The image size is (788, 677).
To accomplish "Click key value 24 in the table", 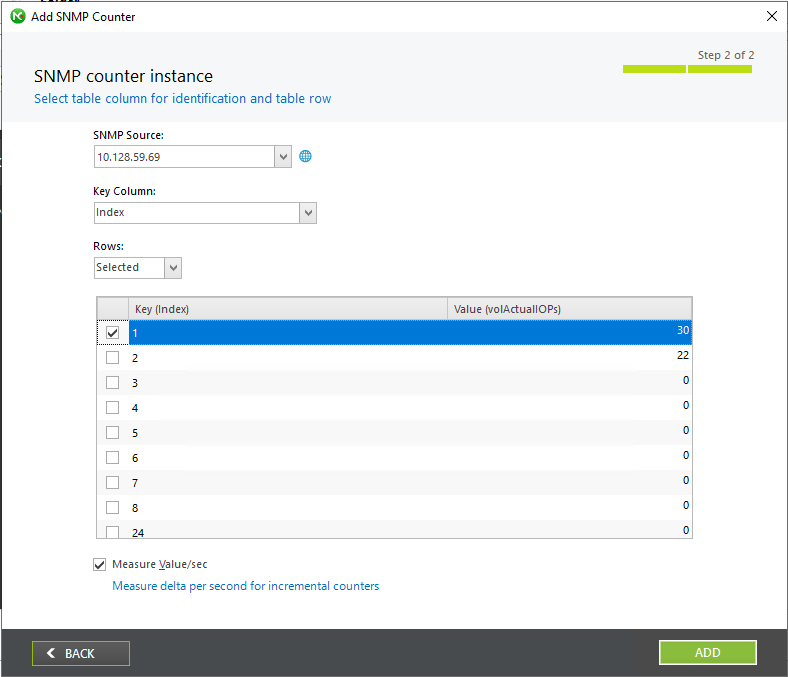I will pos(138,533).
